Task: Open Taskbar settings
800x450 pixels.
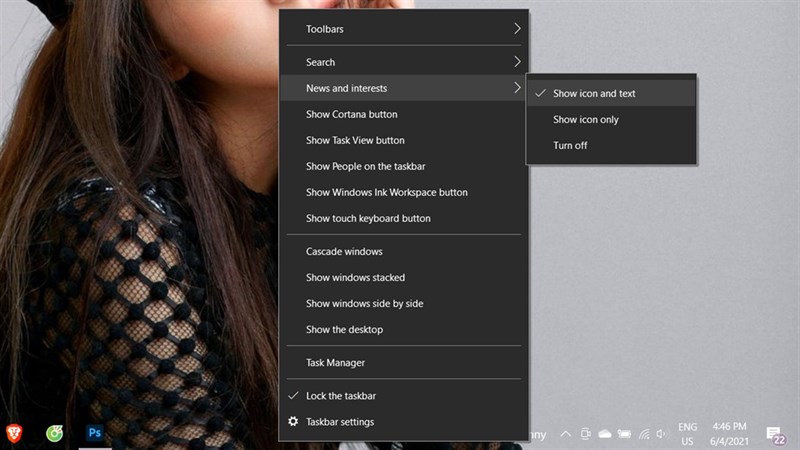Action: pos(404,422)
